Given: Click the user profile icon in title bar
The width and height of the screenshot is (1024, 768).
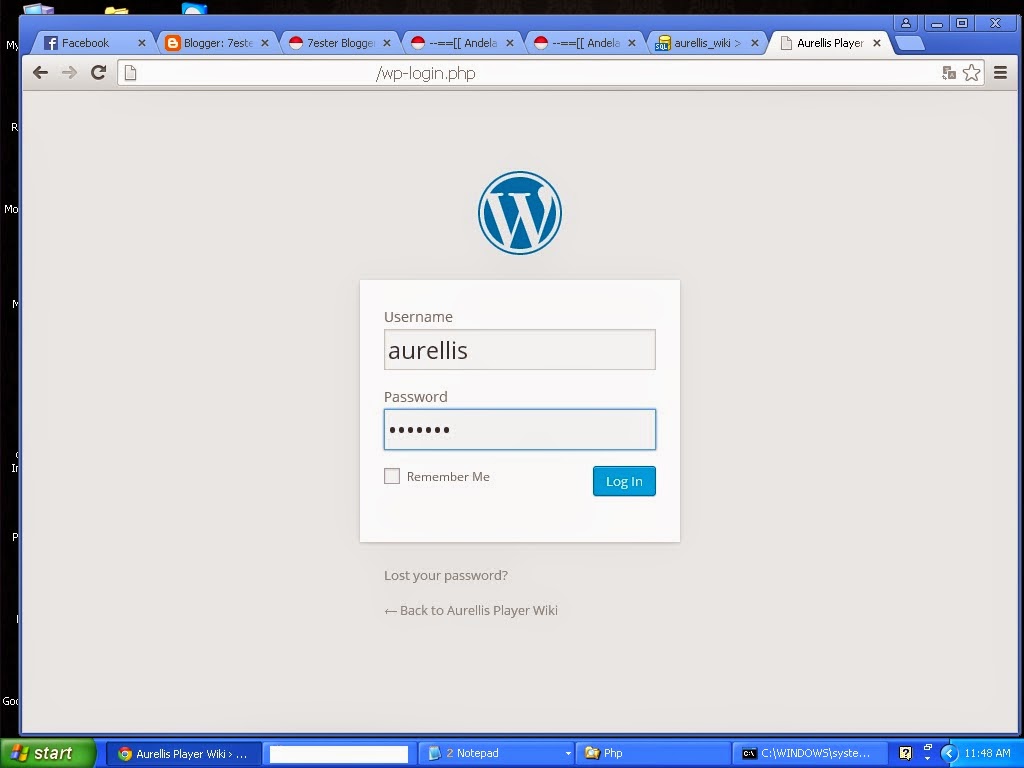Looking at the screenshot, I should click(x=906, y=24).
